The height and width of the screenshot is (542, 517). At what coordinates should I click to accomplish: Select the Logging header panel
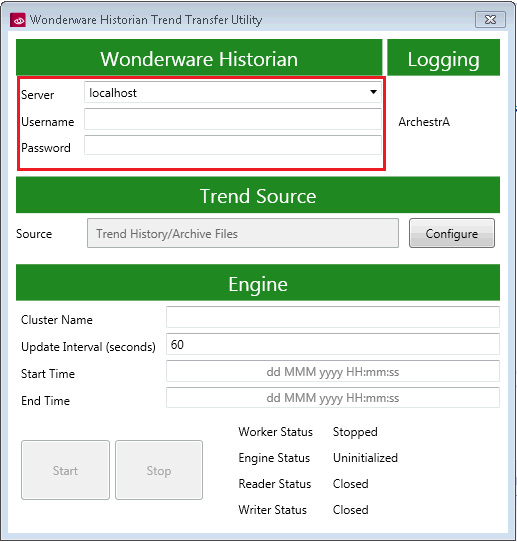point(443,57)
